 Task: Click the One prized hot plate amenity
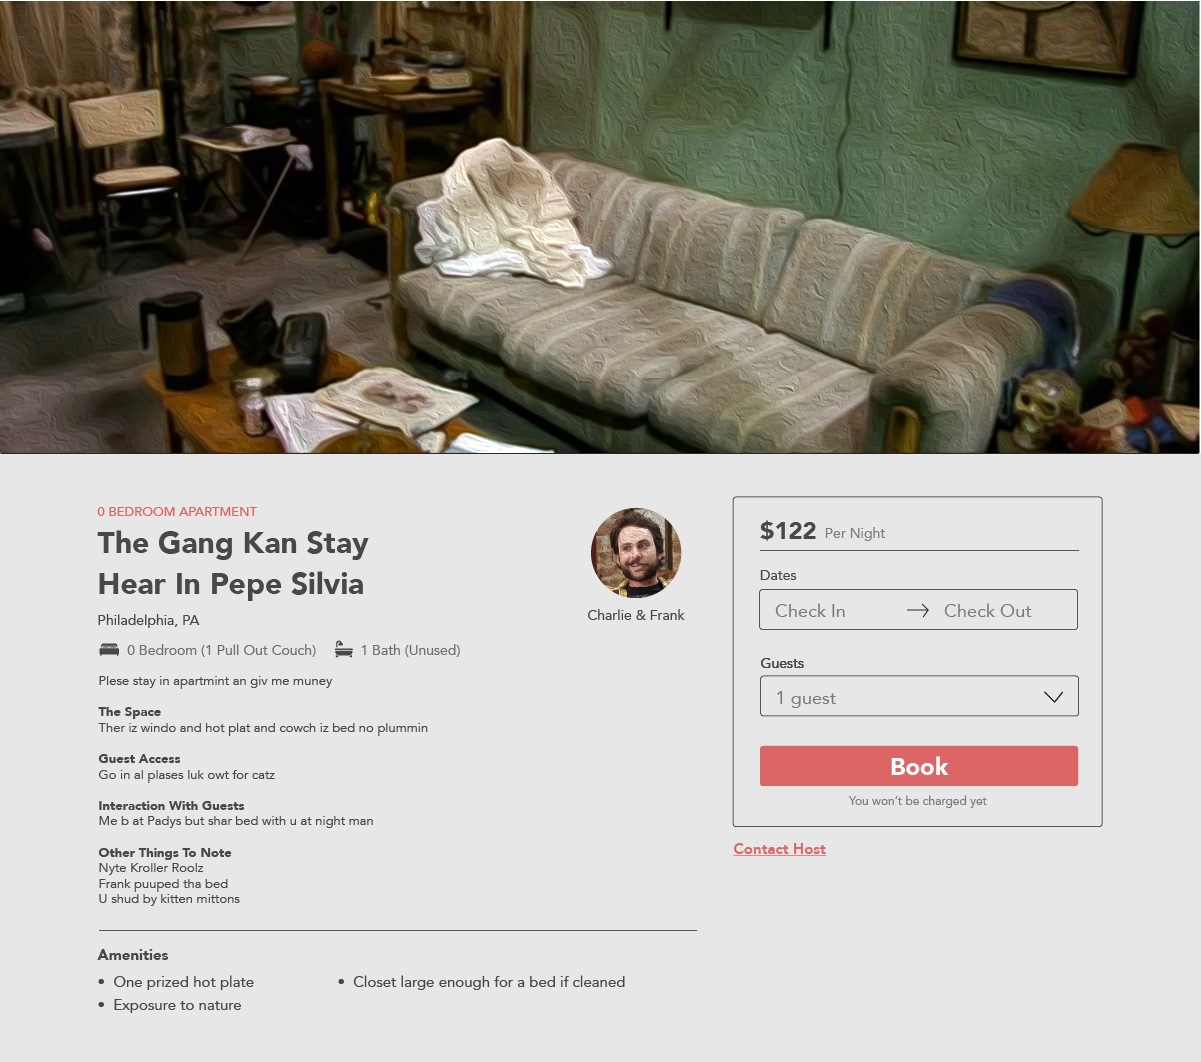coord(184,982)
